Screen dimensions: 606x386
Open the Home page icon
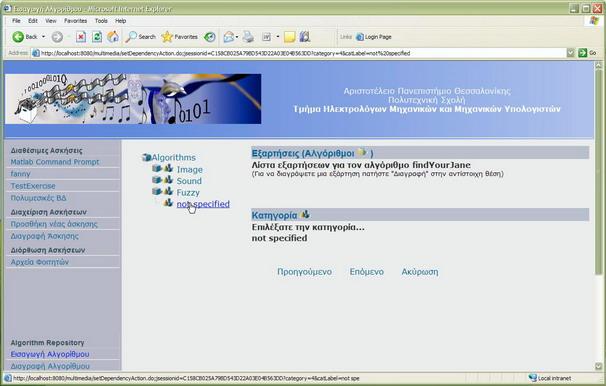(x=113, y=37)
